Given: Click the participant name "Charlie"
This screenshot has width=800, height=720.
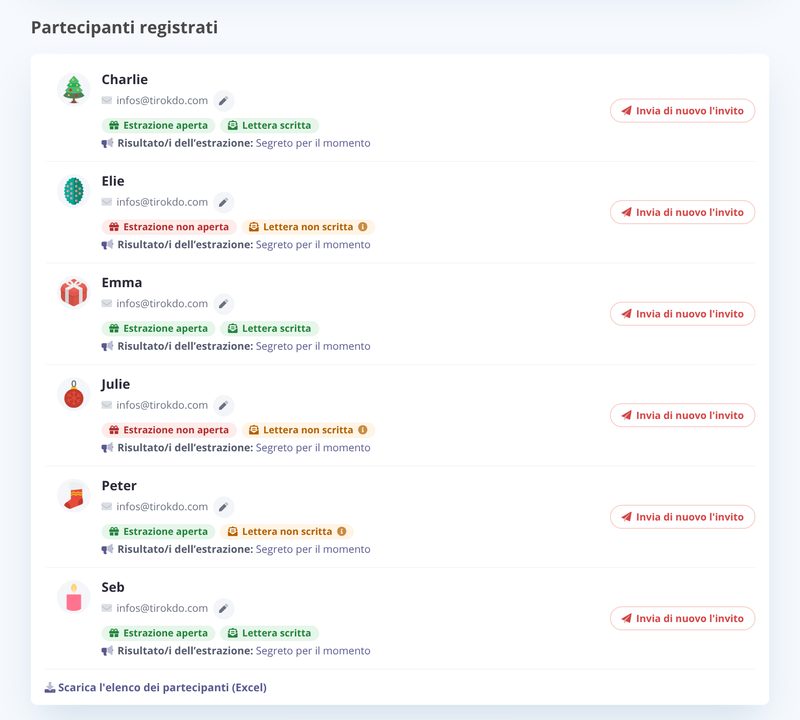Looking at the screenshot, I should 124,80.
